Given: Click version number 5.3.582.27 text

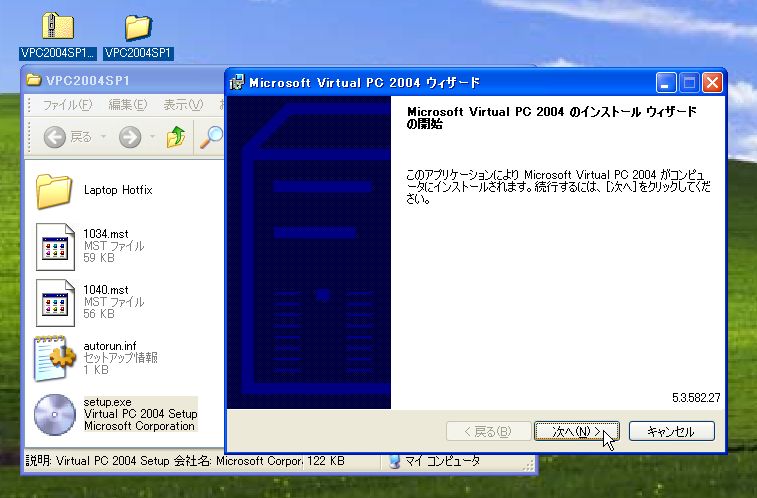Looking at the screenshot, I should coord(696,398).
